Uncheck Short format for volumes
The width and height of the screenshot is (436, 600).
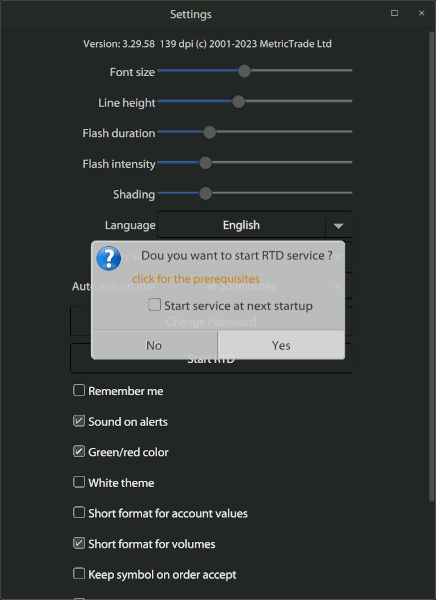(79, 543)
